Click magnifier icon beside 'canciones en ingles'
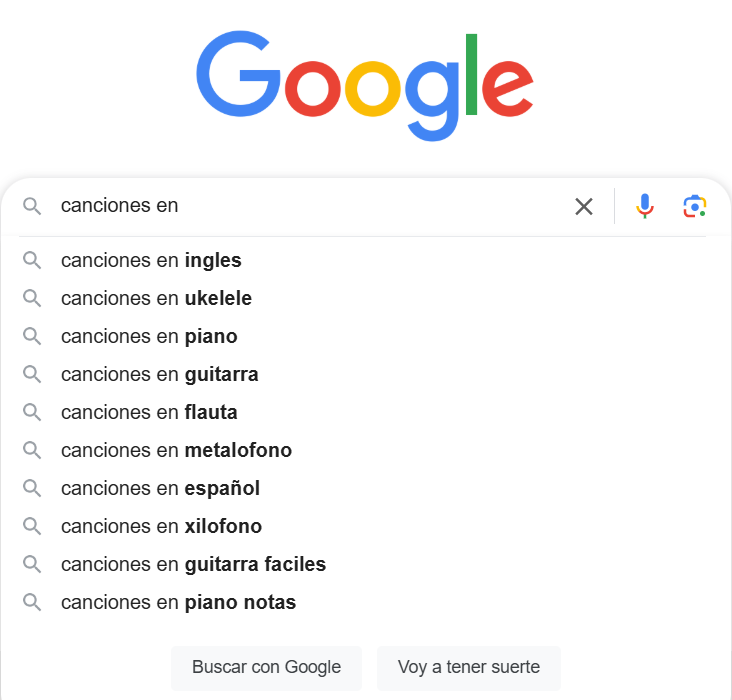The height and width of the screenshot is (700, 732). coord(33,260)
